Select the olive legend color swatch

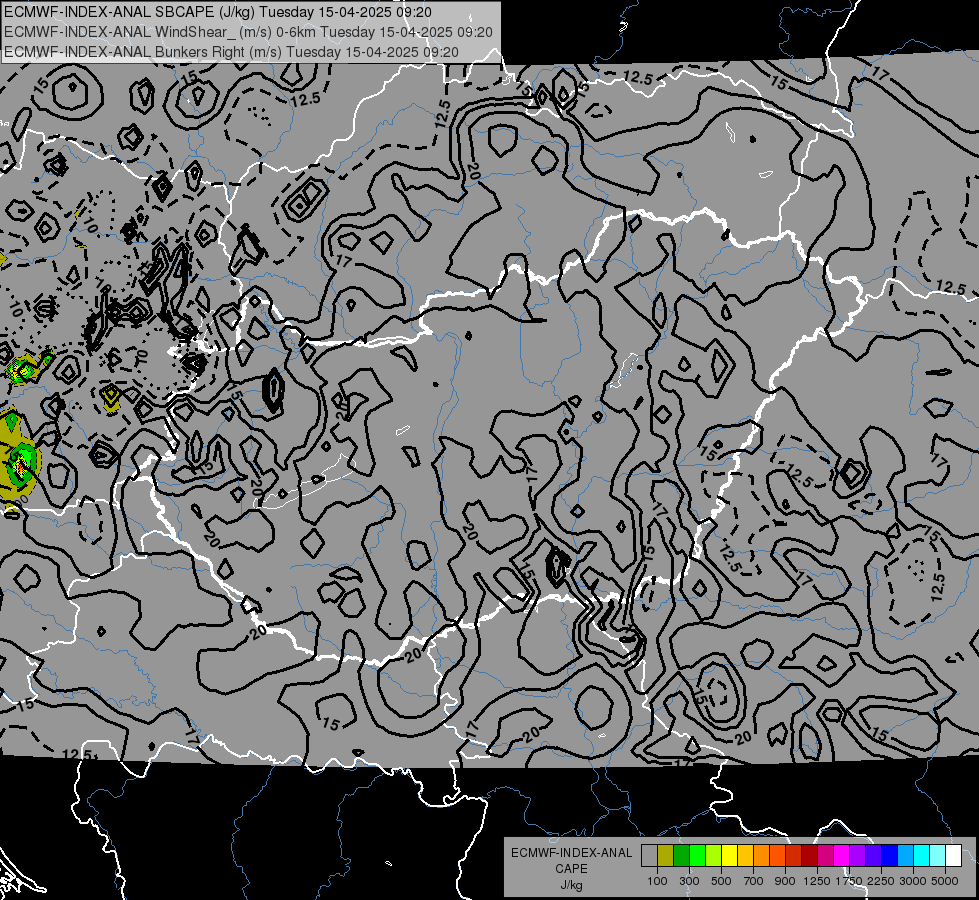click(x=666, y=855)
